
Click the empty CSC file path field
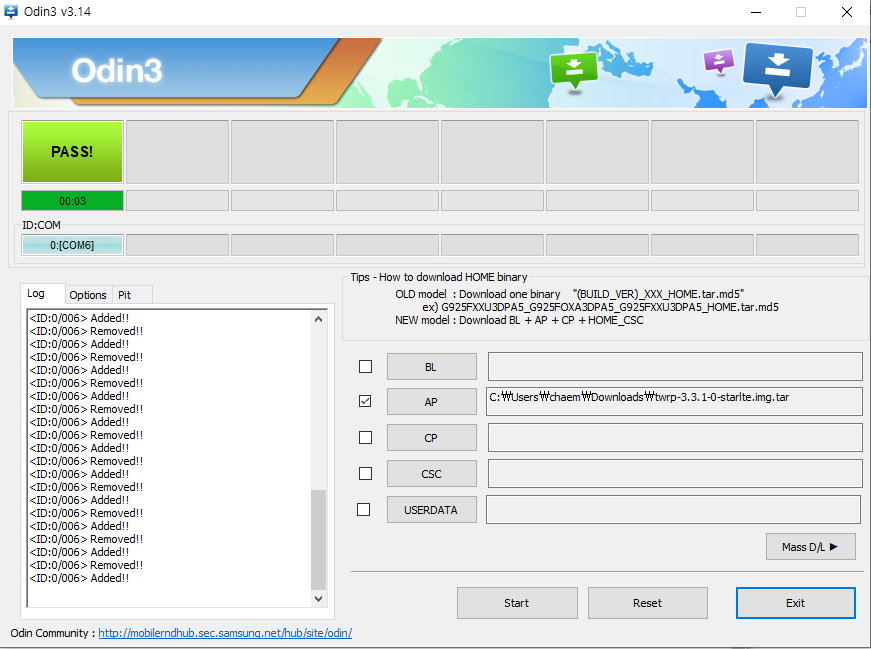tap(675, 473)
